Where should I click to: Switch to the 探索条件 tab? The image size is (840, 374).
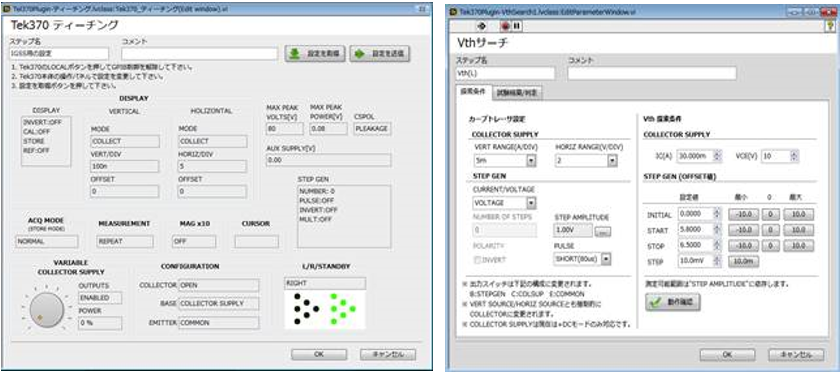[x=472, y=92]
